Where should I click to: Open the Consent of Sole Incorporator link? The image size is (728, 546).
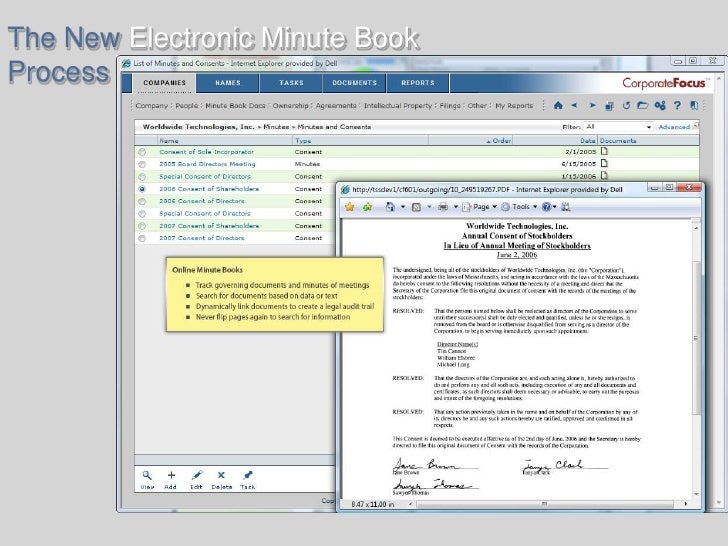point(207,152)
